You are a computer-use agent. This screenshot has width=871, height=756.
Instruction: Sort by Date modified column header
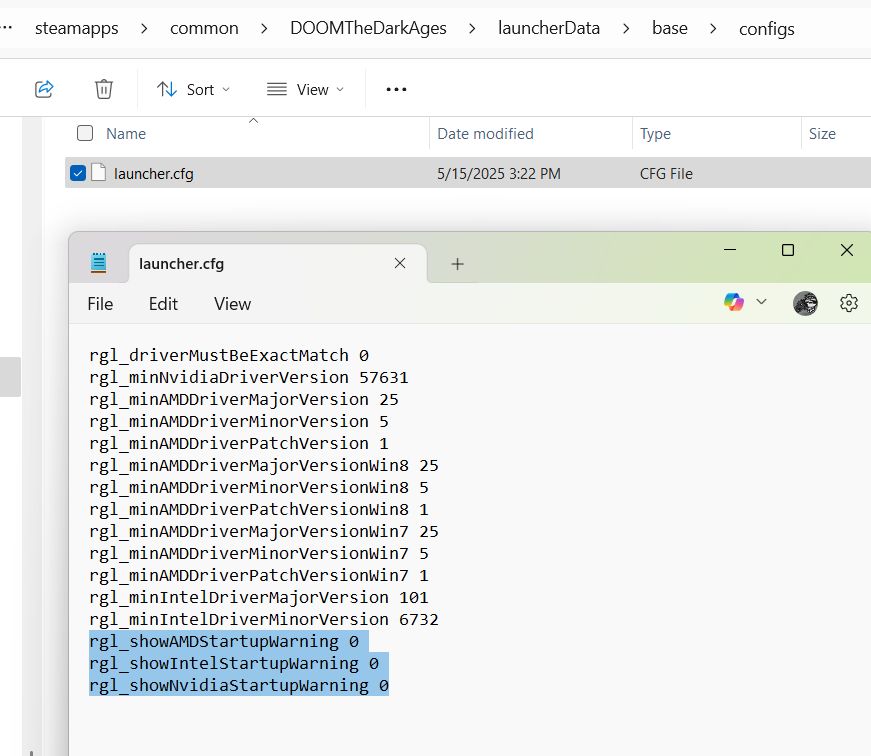(485, 134)
